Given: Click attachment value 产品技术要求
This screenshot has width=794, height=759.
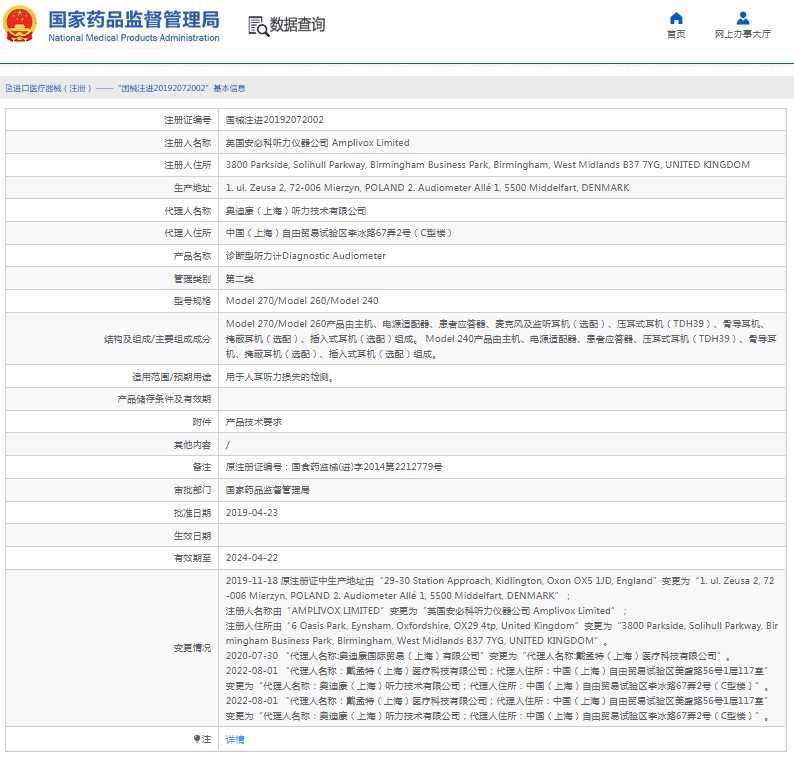Looking at the screenshot, I should click(x=254, y=422).
